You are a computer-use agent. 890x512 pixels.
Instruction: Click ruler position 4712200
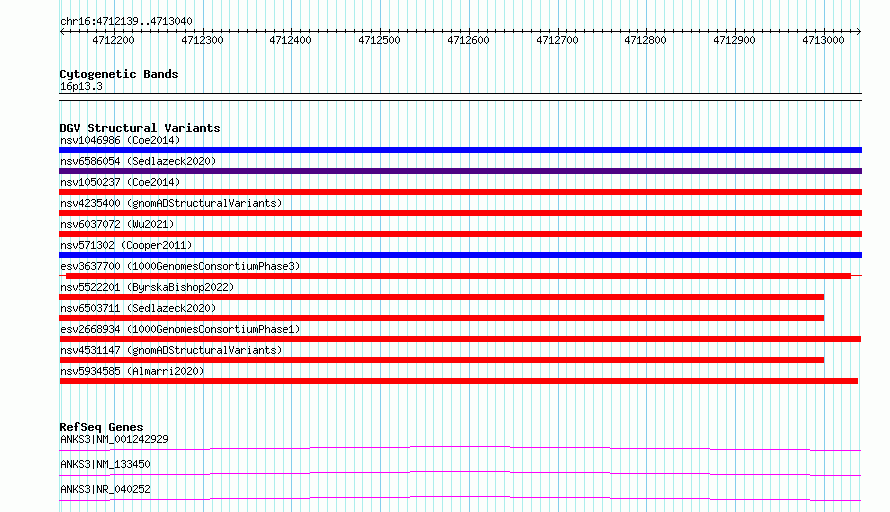pyautogui.click(x=114, y=40)
